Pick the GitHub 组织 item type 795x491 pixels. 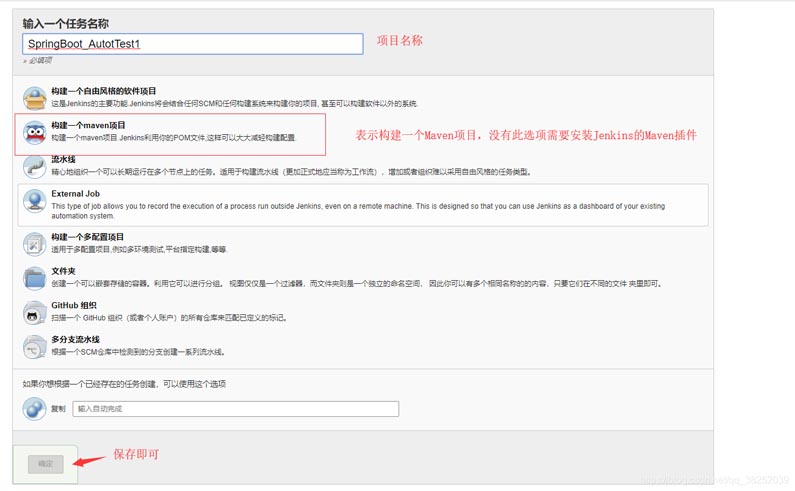click(74, 306)
